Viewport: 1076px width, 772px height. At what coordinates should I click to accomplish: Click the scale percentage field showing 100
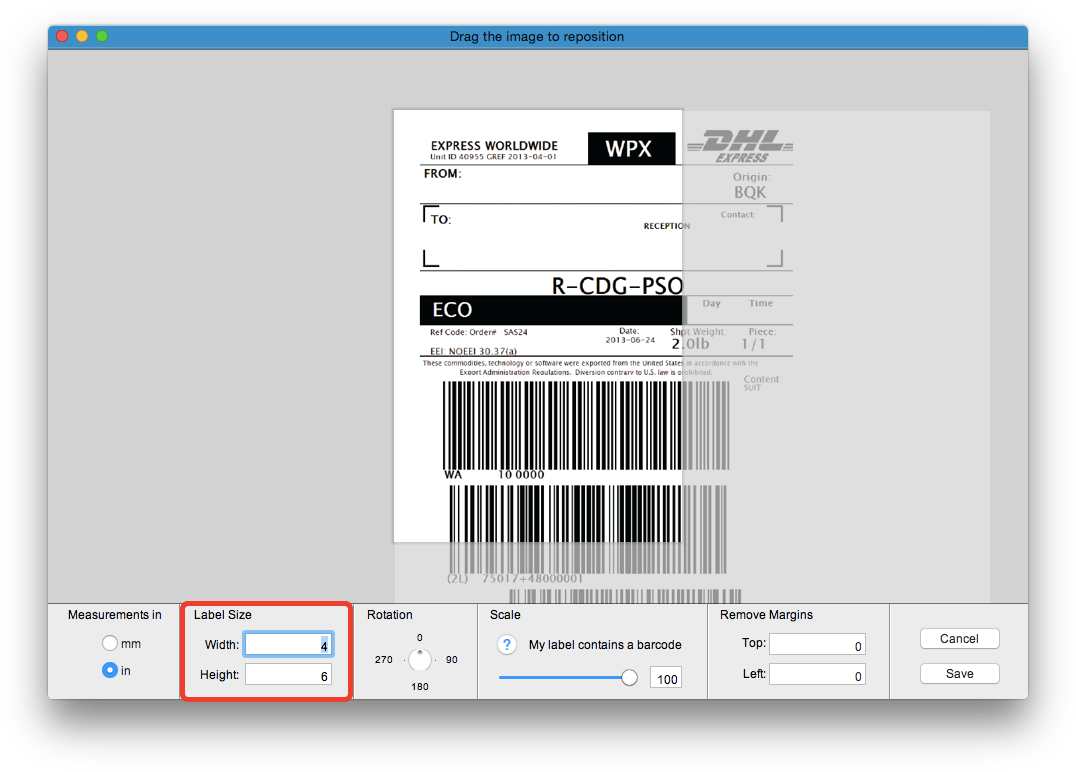coord(666,679)
